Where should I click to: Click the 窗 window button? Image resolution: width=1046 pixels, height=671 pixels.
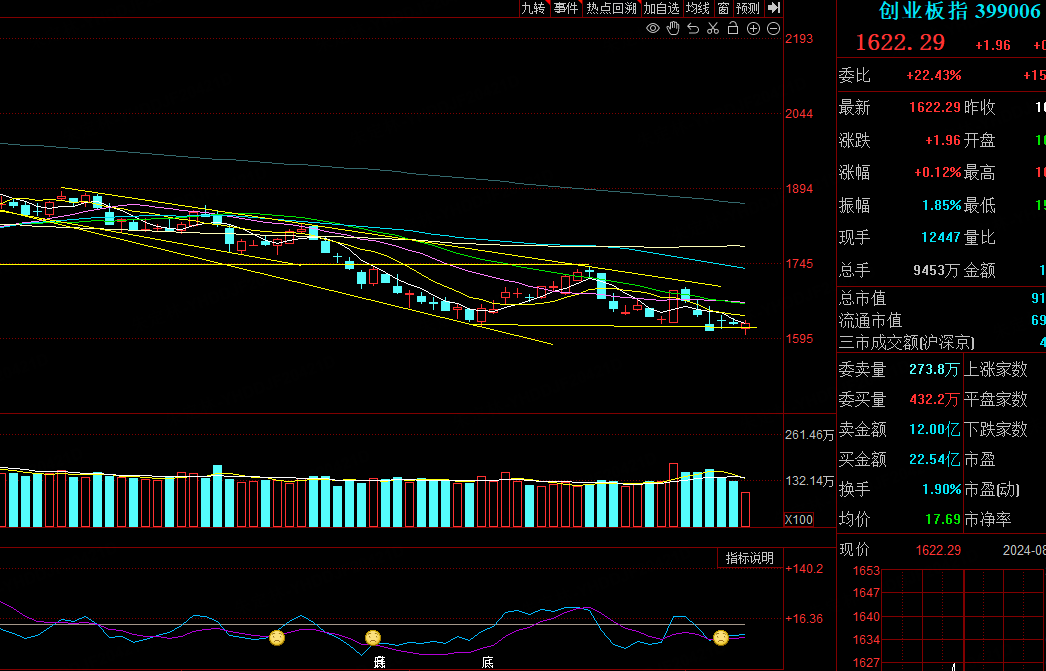click(x=723, y=8)
